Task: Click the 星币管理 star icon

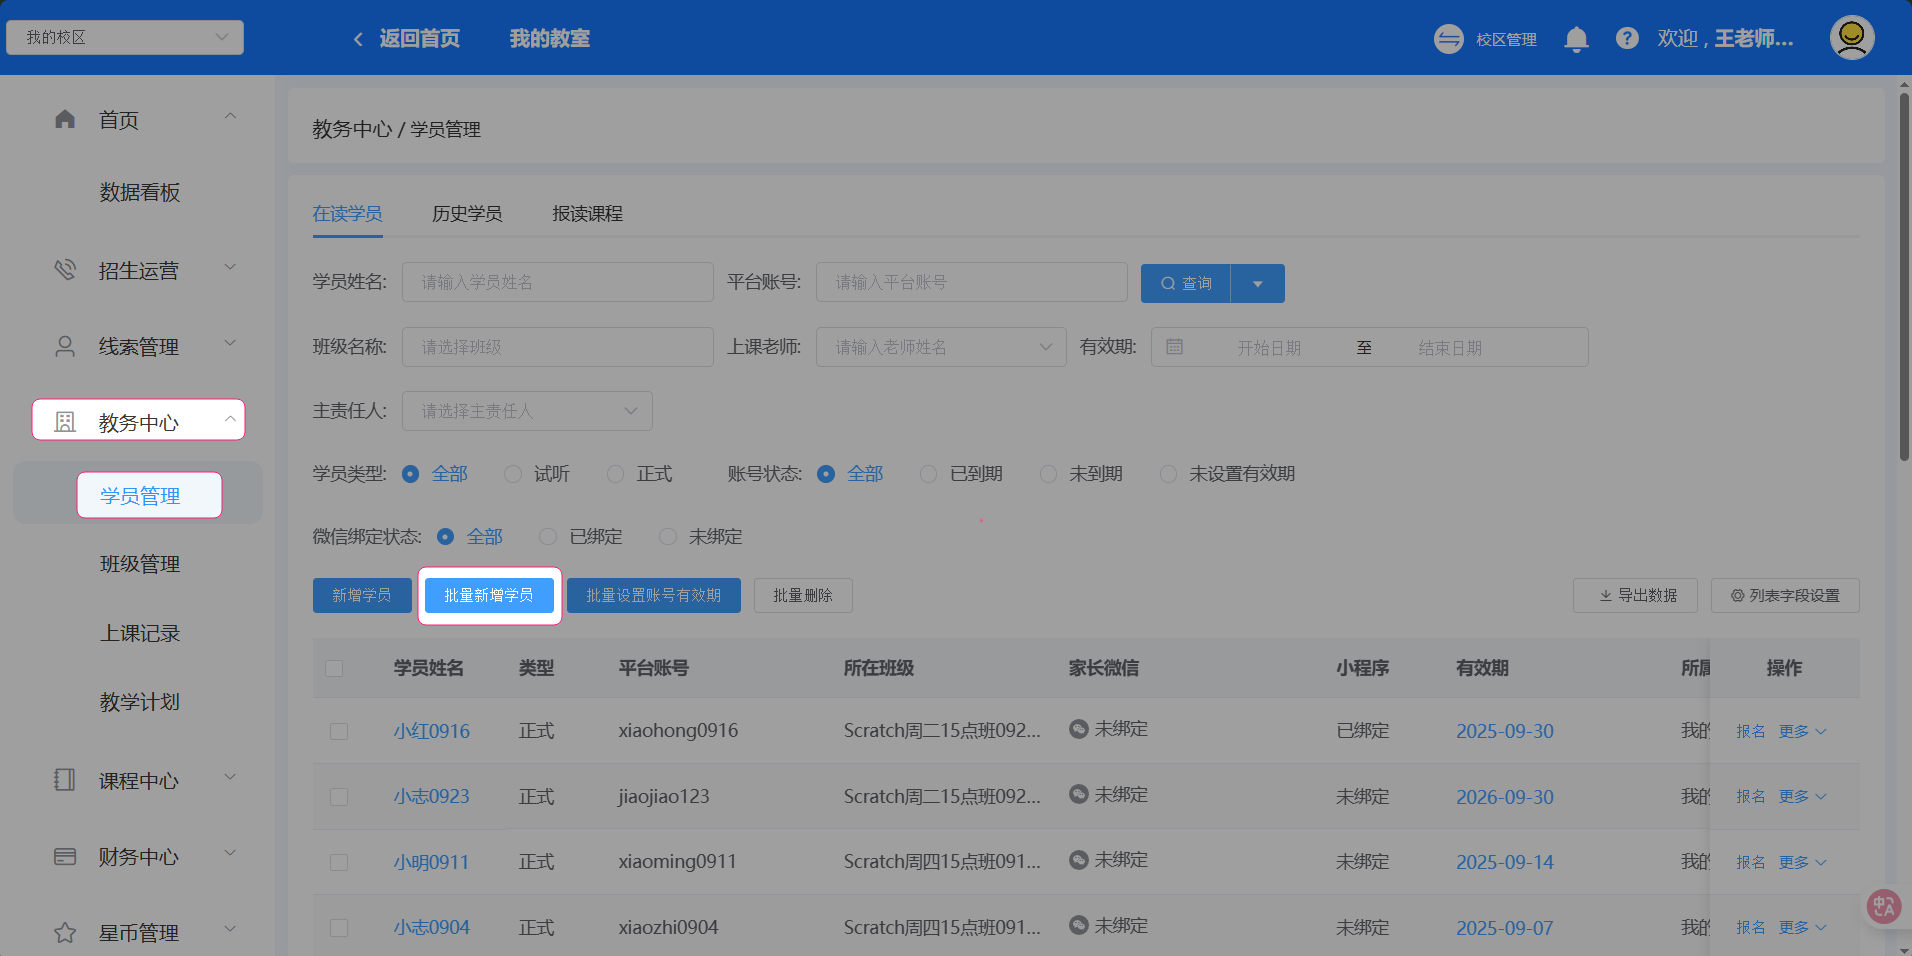Action: pyautogui.click(x=65, y=933)
